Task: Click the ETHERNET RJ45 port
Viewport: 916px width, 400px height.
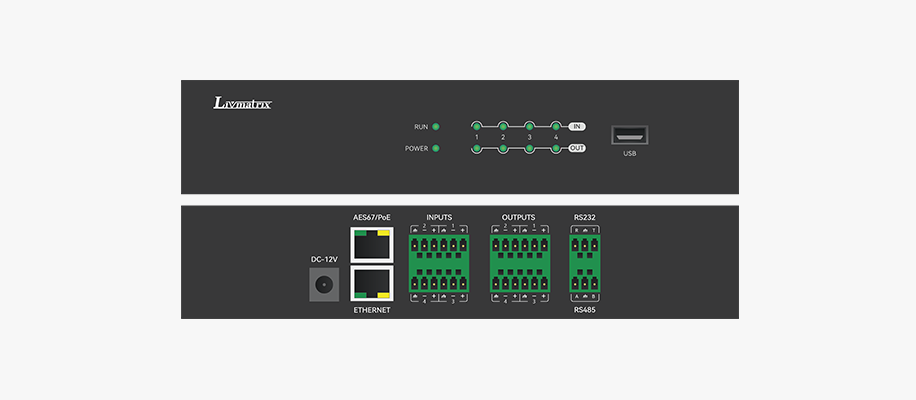Action: [x=370, y=284]
